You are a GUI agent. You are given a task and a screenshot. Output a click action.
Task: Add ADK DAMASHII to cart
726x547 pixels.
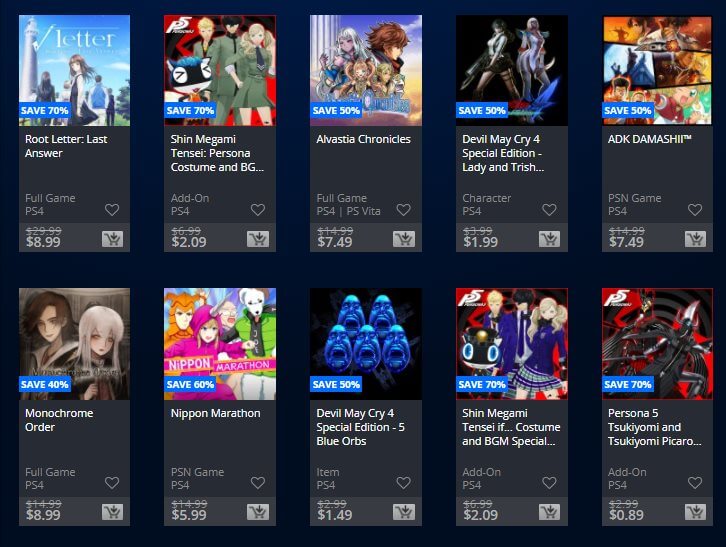coord(695,239)
